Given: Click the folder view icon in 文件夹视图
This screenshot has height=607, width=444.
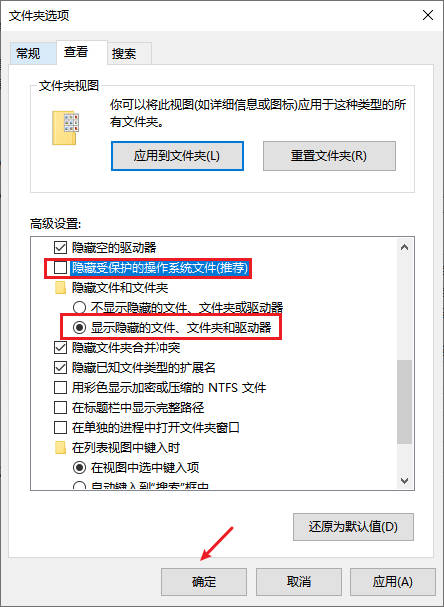Looking at the screenshot, I should click(65, 128).
